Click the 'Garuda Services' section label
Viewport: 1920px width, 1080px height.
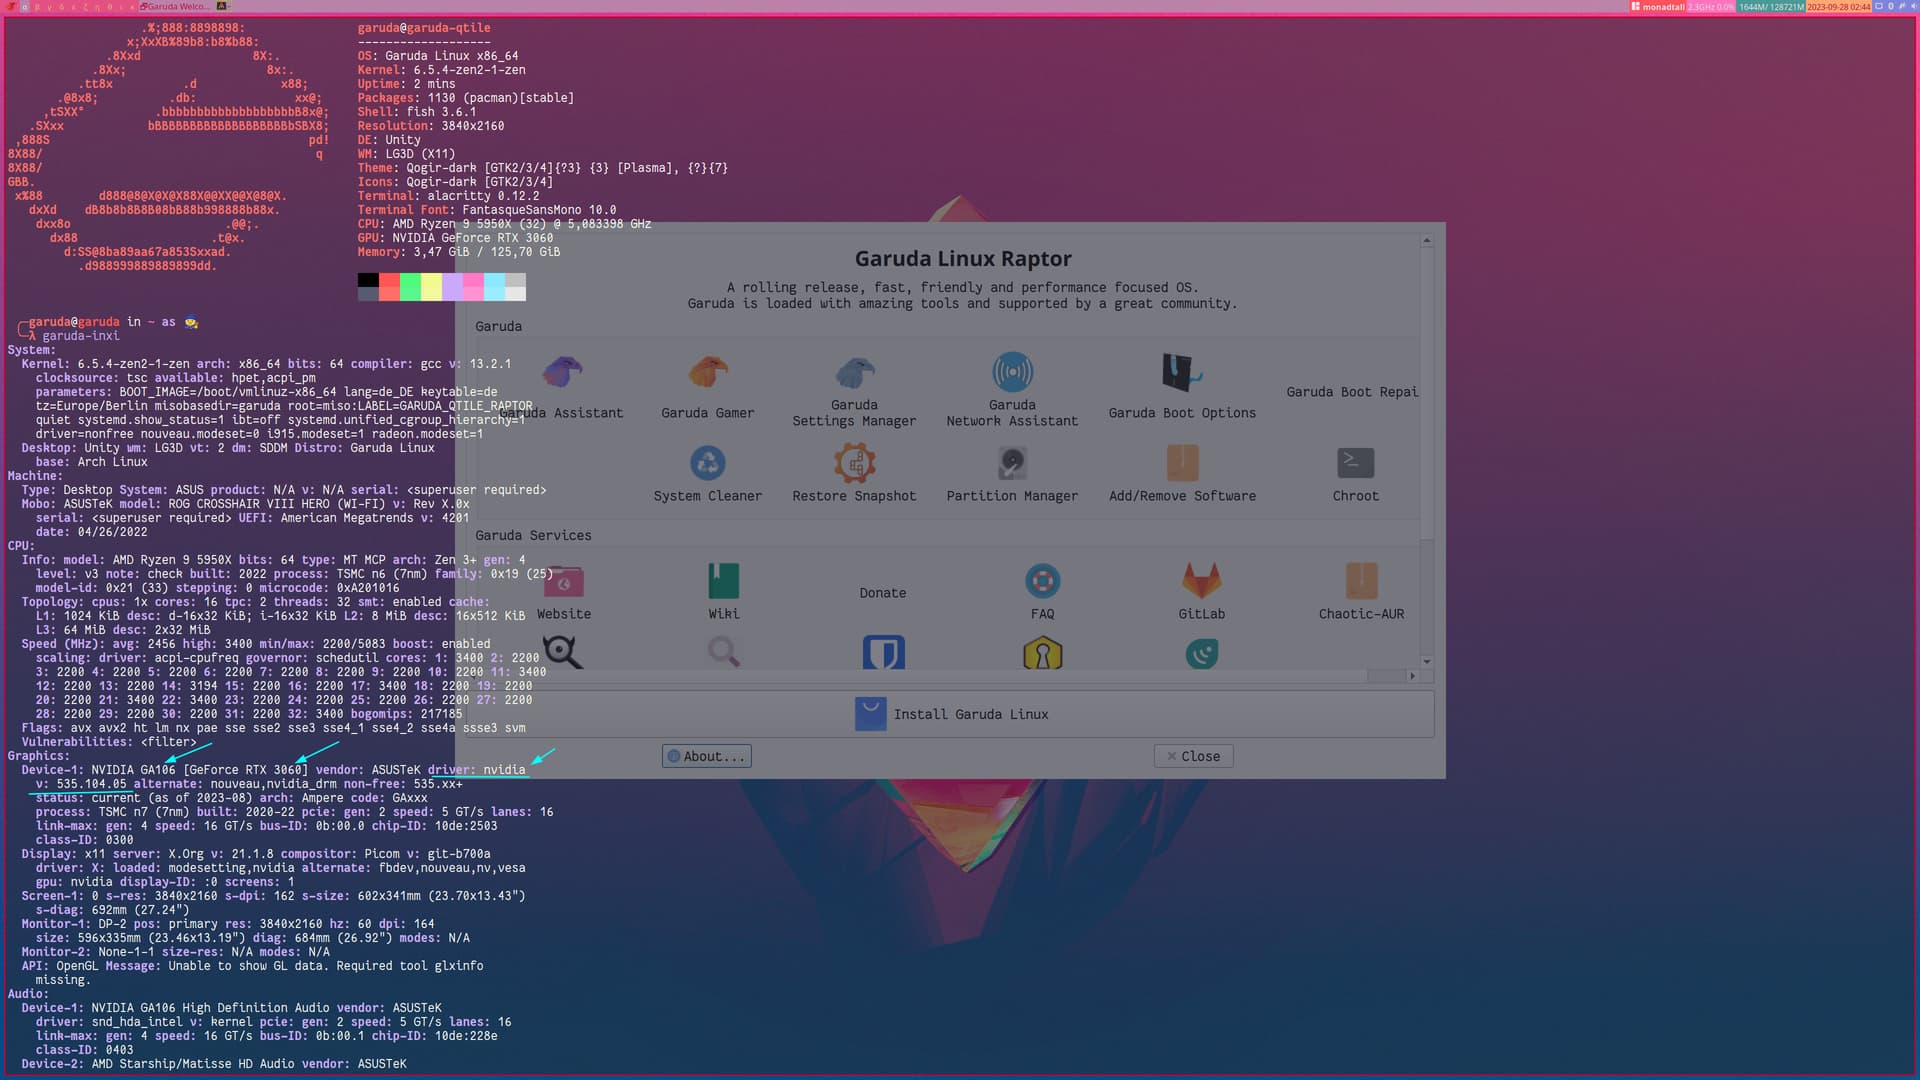coord(533,536)
